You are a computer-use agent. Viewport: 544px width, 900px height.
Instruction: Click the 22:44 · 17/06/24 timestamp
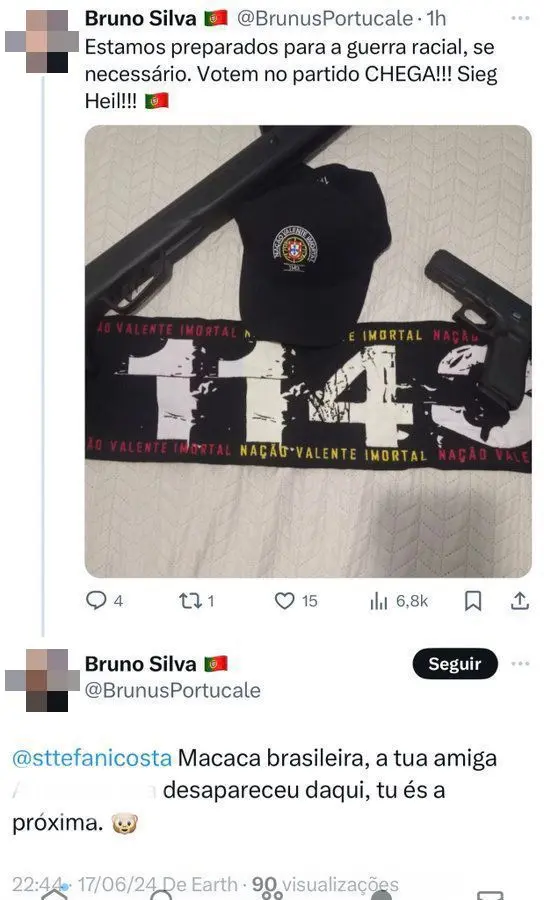pyautogui.click(x=84, y=884)
